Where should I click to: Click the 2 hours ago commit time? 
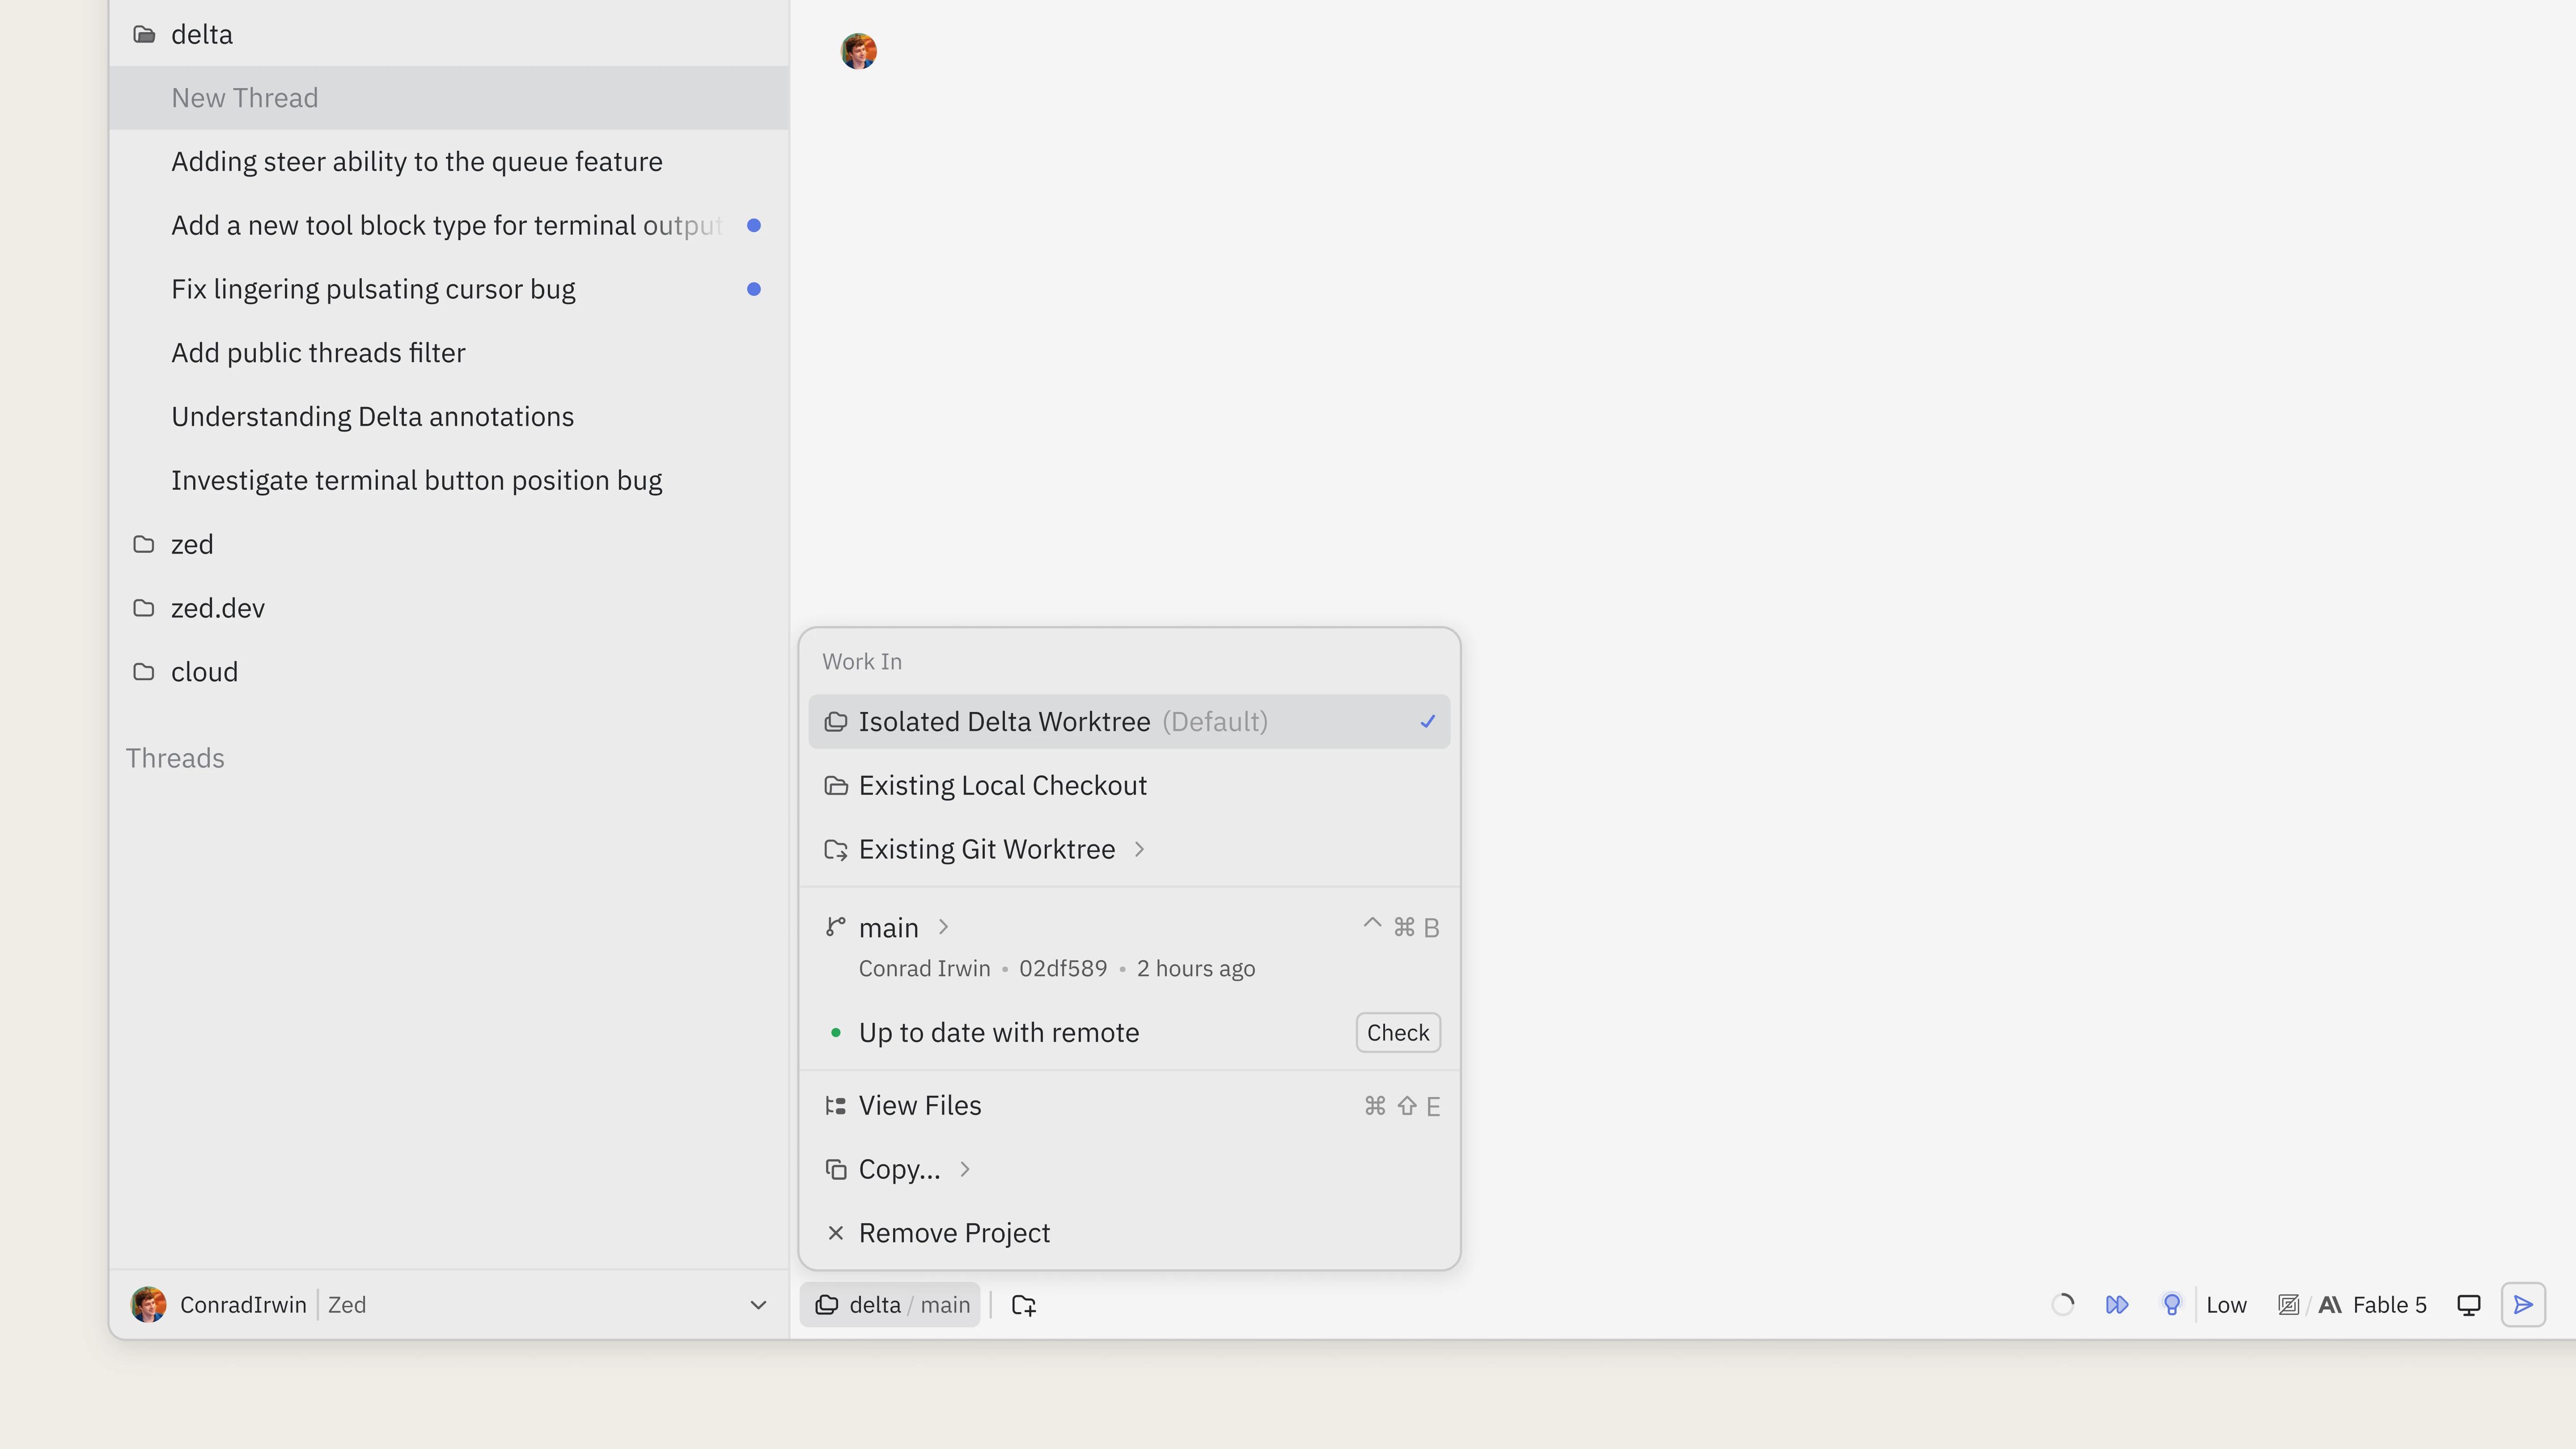1196,969
